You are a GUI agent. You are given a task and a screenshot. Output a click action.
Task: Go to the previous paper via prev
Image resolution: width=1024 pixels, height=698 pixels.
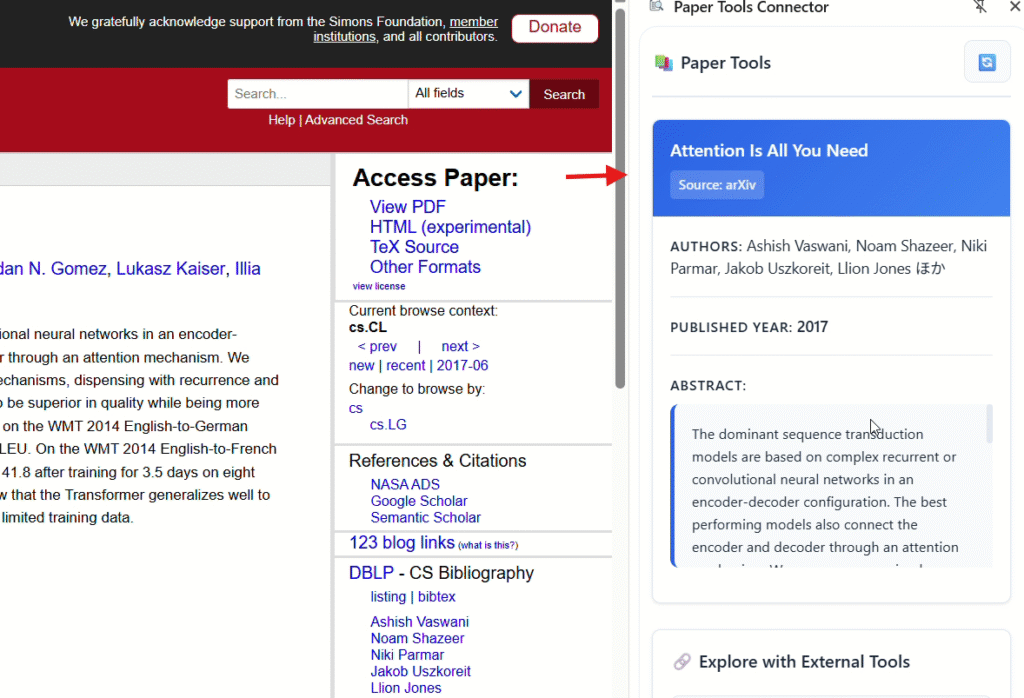377,346
